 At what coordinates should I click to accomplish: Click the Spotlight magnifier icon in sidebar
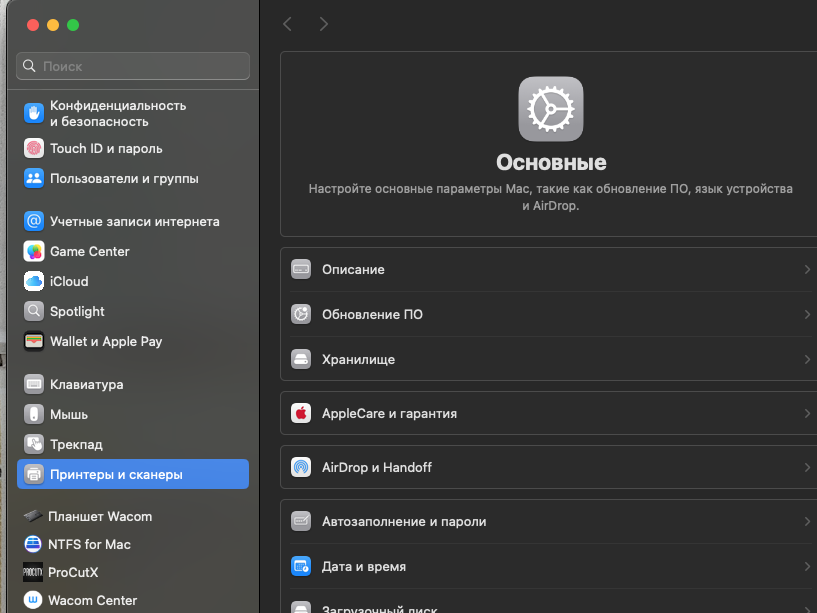pyautogui.click(x=34, y=311)
